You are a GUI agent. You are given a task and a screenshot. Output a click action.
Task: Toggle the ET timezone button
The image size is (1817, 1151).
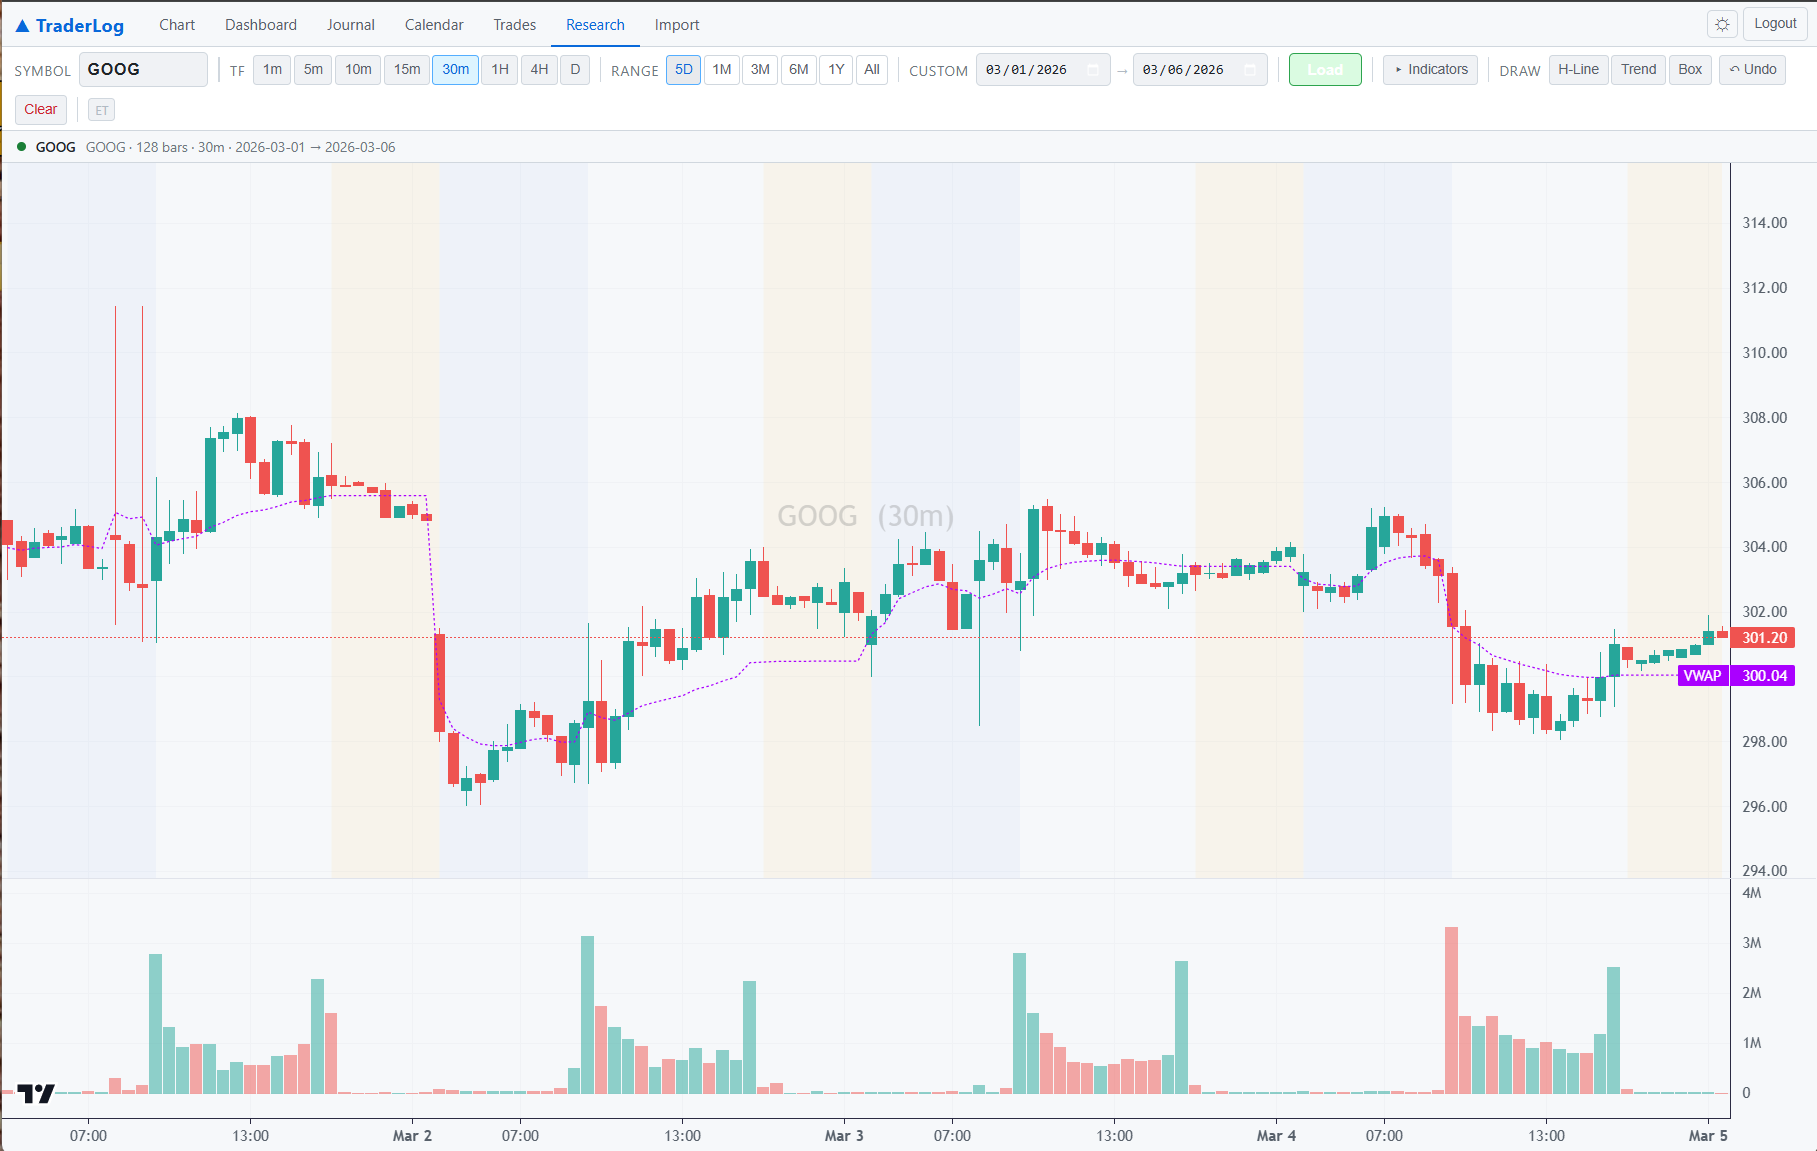coord(101,109)
